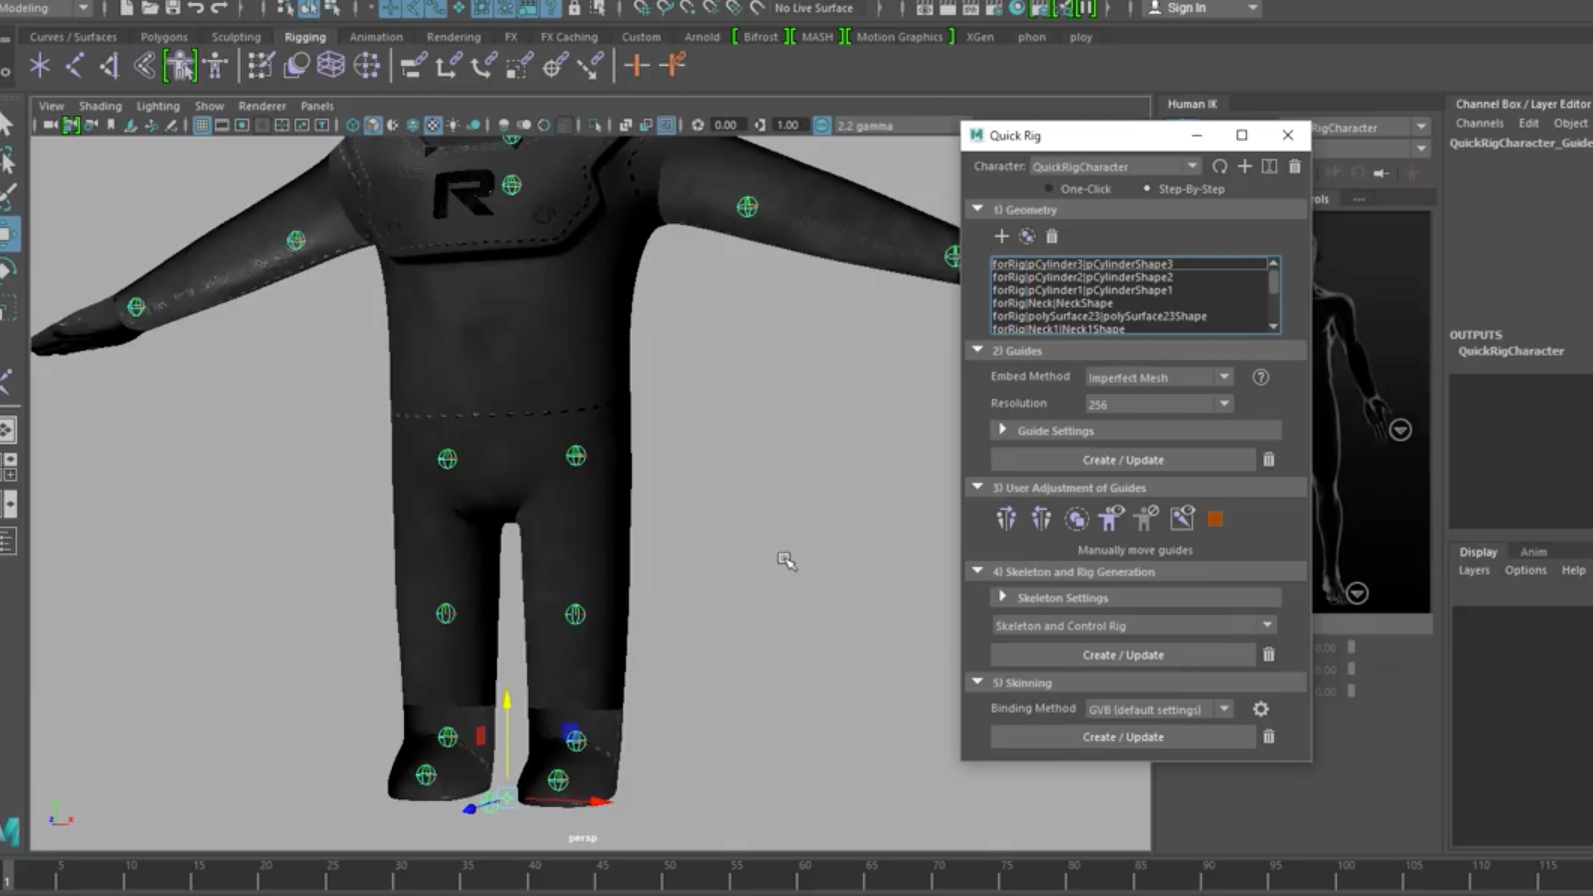This screenshot has width=1593, height=896.
Task: Click the Show All Guides icon
Action: click(x=1111, y=518)
